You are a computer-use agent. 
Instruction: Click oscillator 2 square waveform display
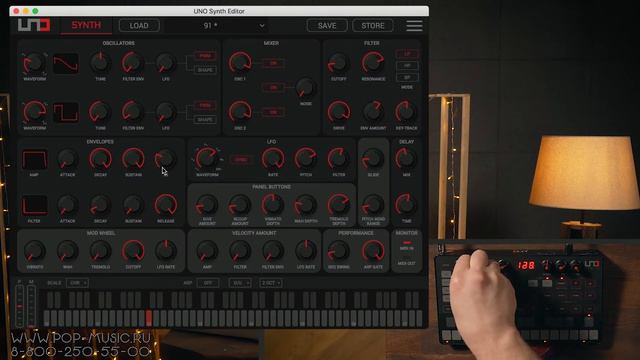pos(65,112)
